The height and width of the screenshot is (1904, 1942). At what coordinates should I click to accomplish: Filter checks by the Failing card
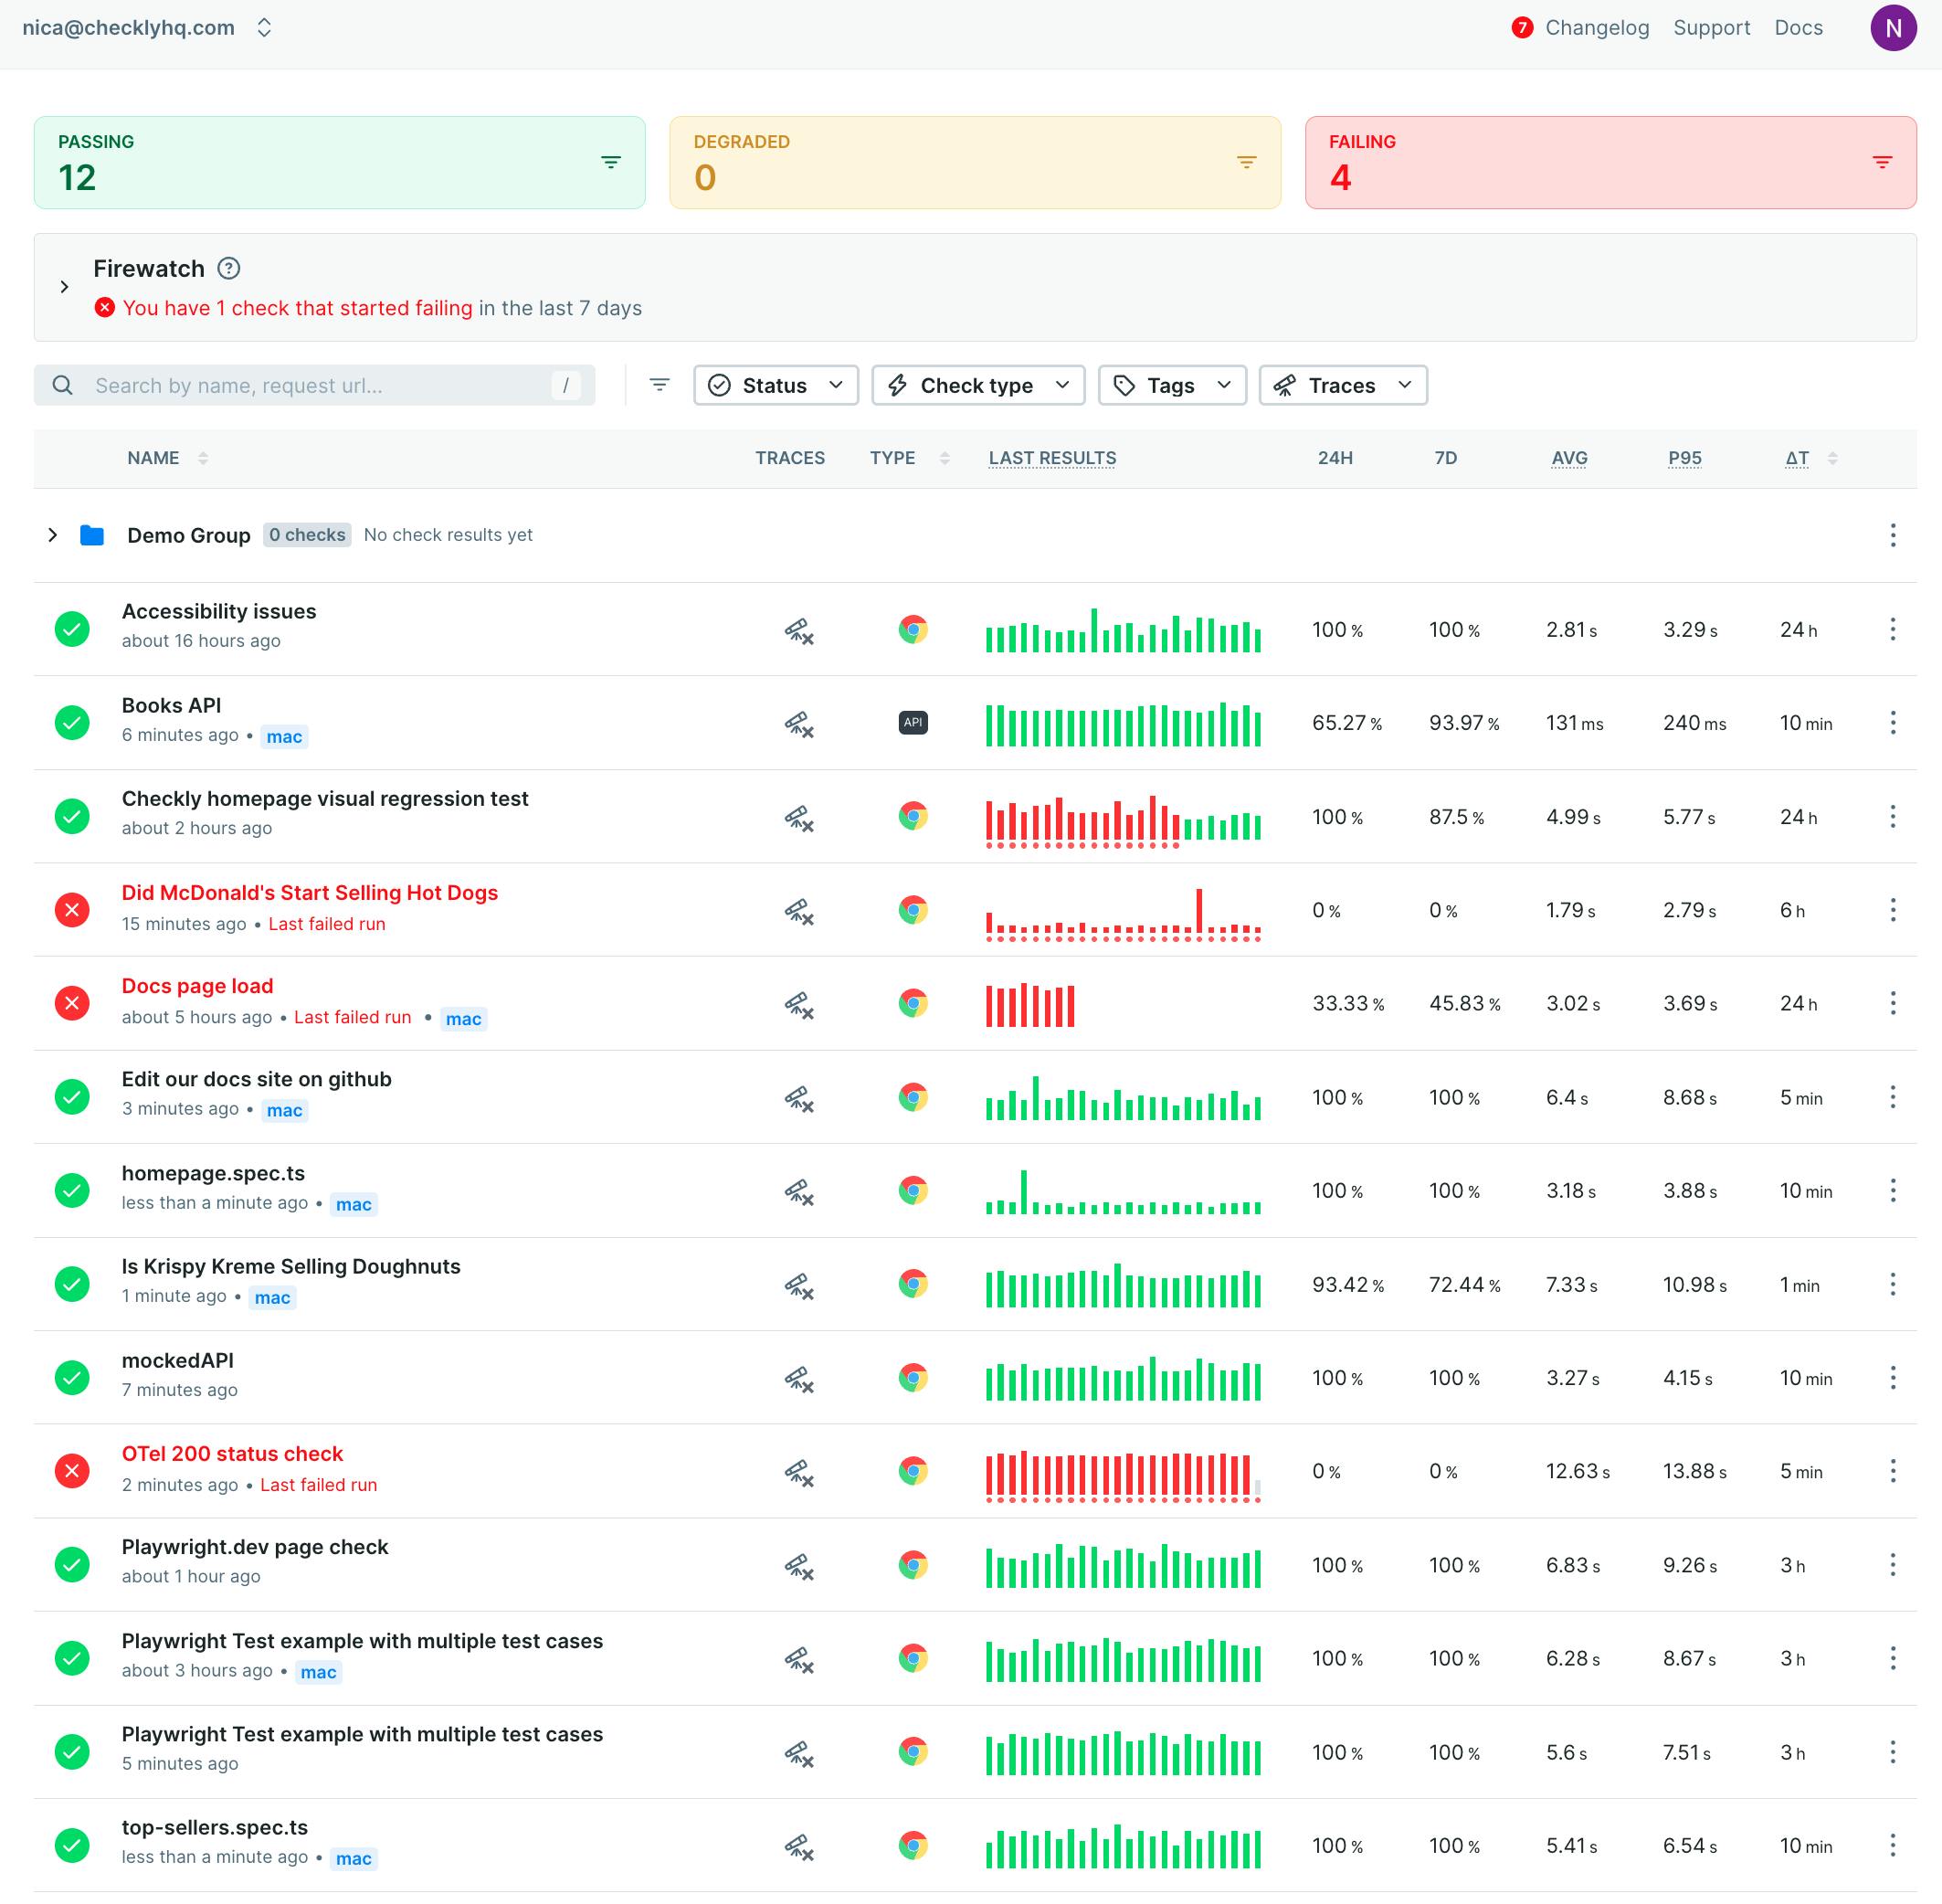pyautogui.click(x=1610, y=162)
